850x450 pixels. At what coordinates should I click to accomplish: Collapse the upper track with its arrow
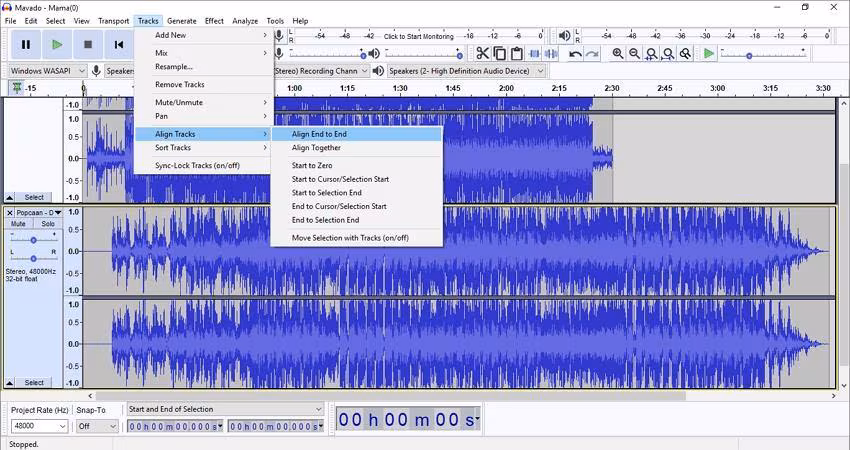coord(10,197)
